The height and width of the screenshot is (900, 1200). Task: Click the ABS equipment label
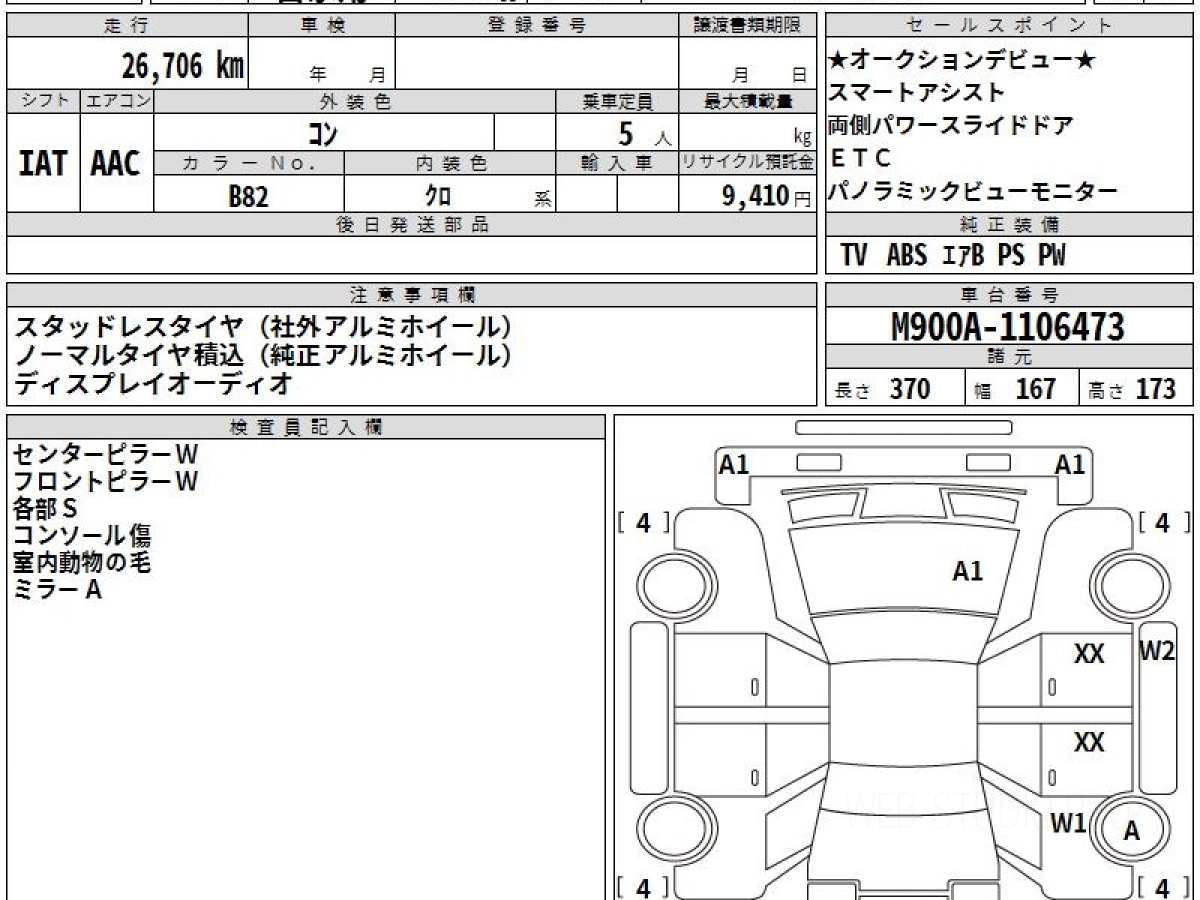click(x=907, y=255)
